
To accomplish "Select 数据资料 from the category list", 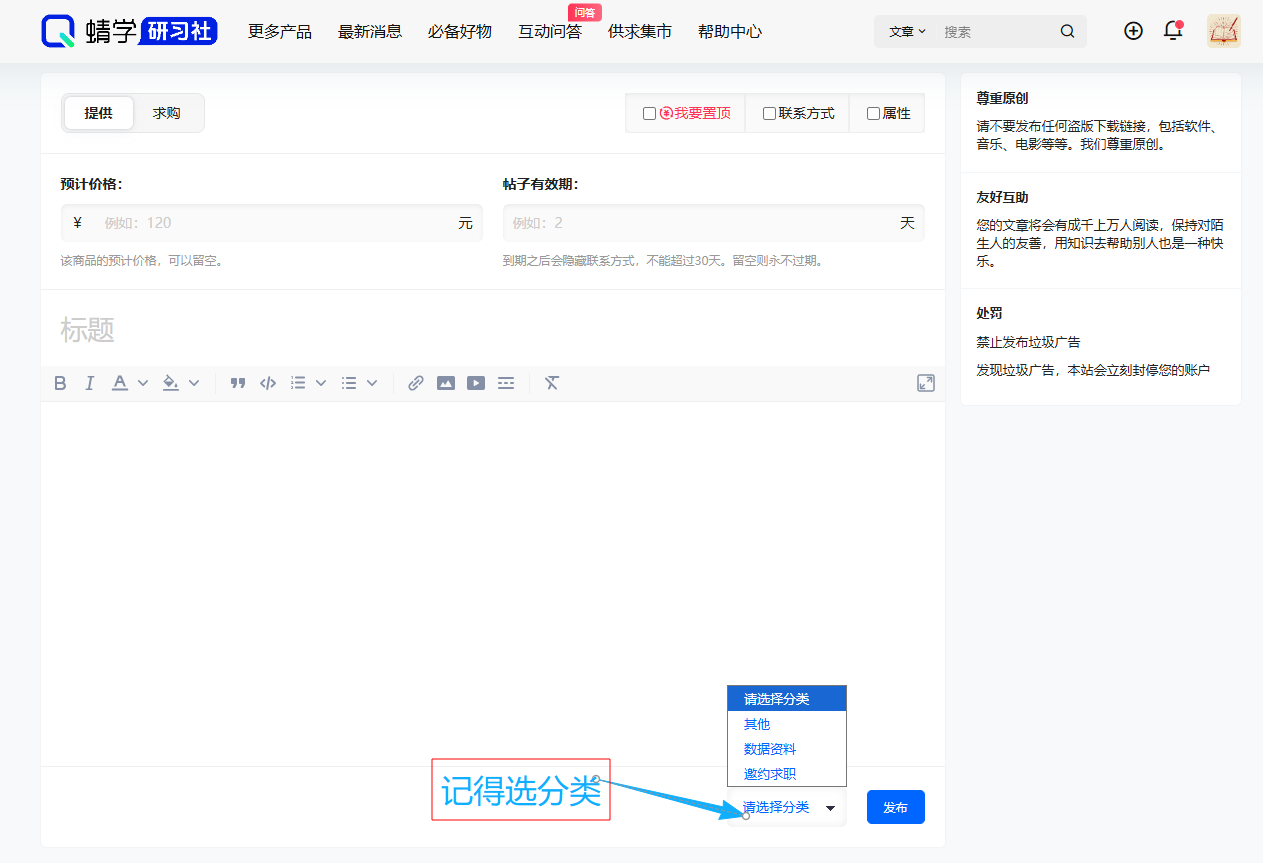I will 771,748.
